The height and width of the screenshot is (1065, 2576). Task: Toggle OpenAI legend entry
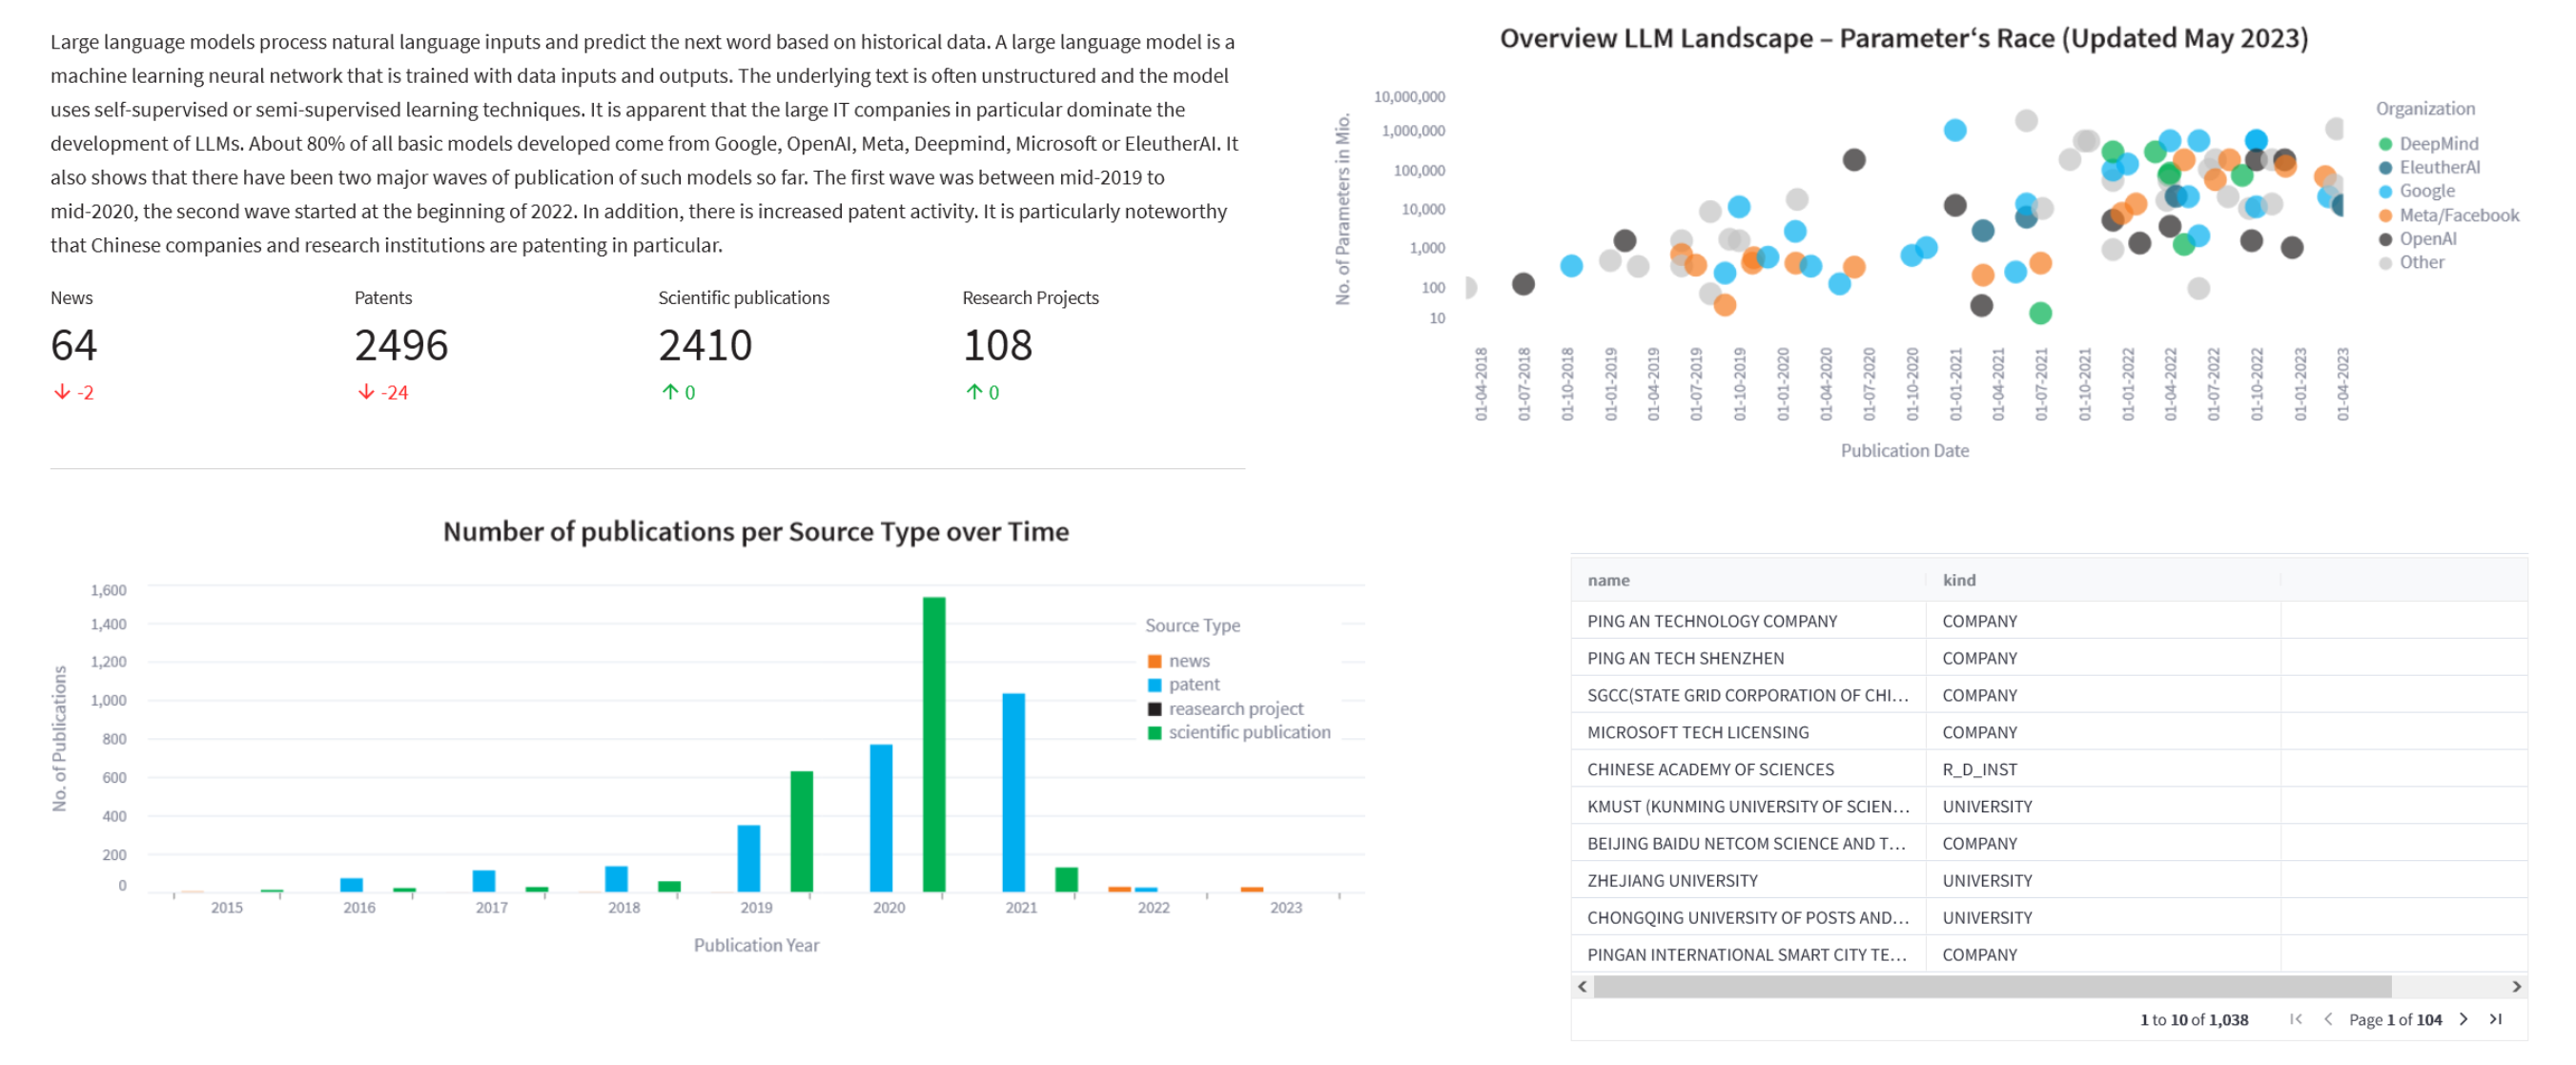coord(2417,238)
